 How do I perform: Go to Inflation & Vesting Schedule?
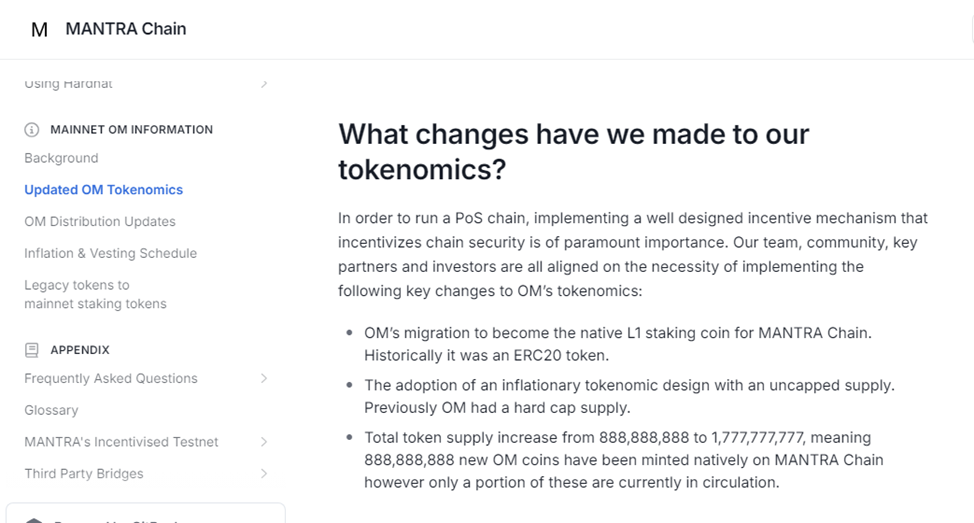click(x=111, y=253)
